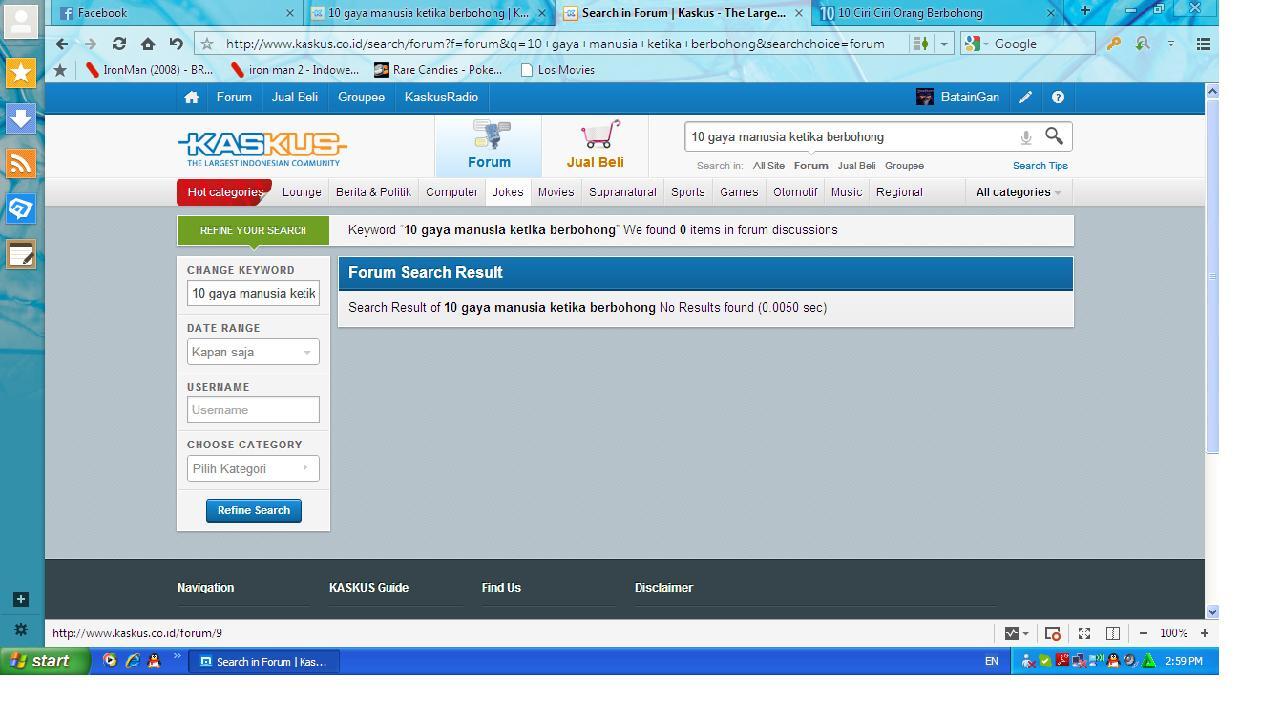Select the Forum microphone icon tab
The height and width of the screenshot is (720, 1280).
pos(489,146)
